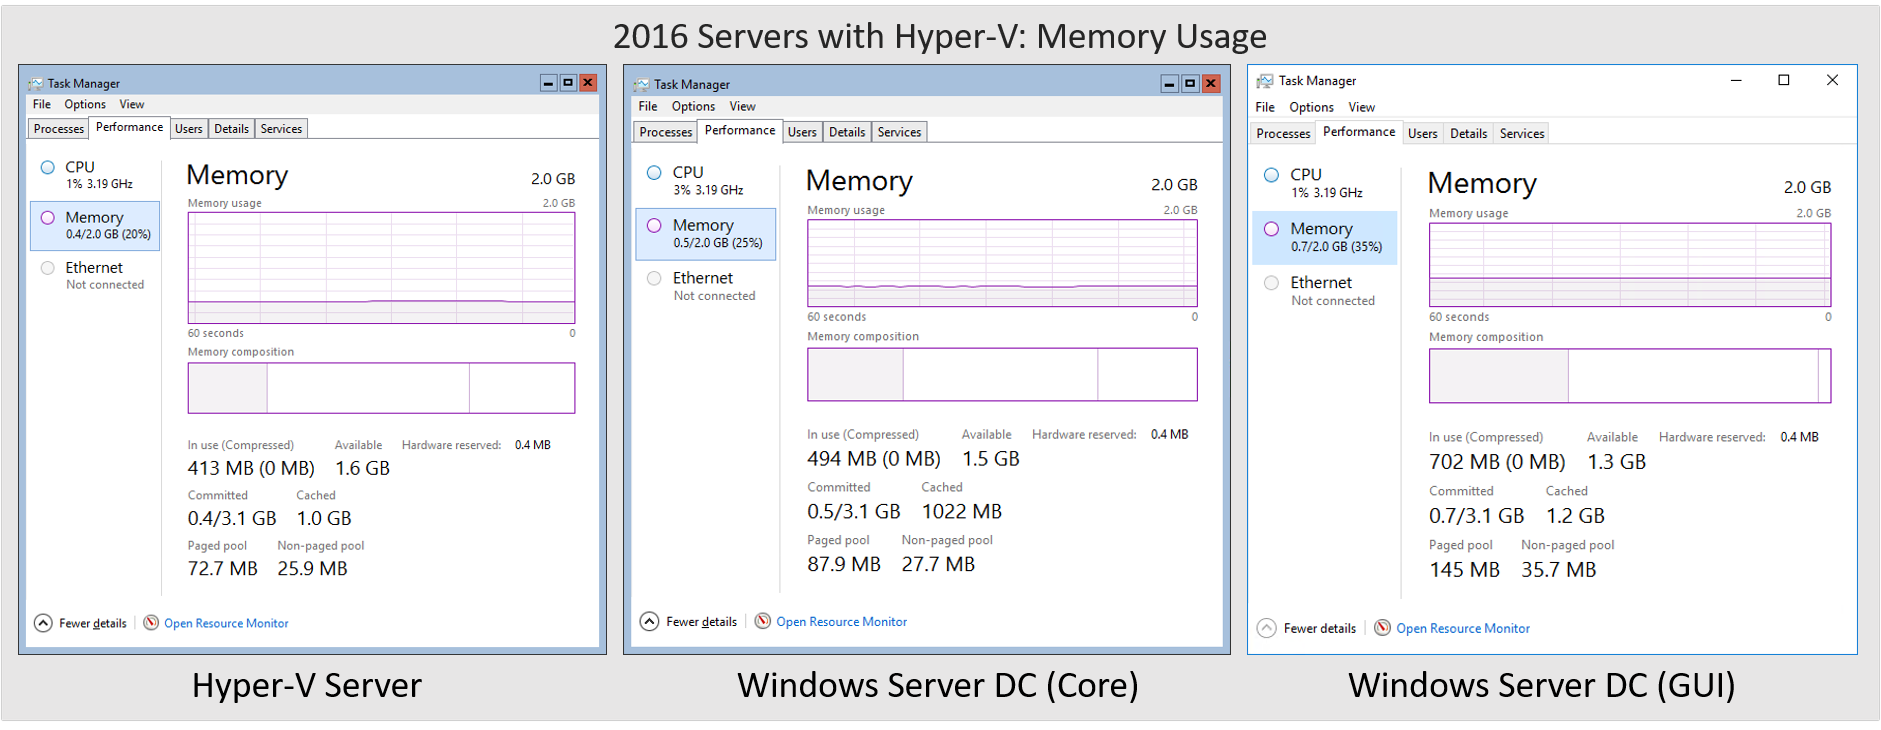
Task: Select Ethernet circle icon in Hyper-V Server window
Action: click(48, 267)
